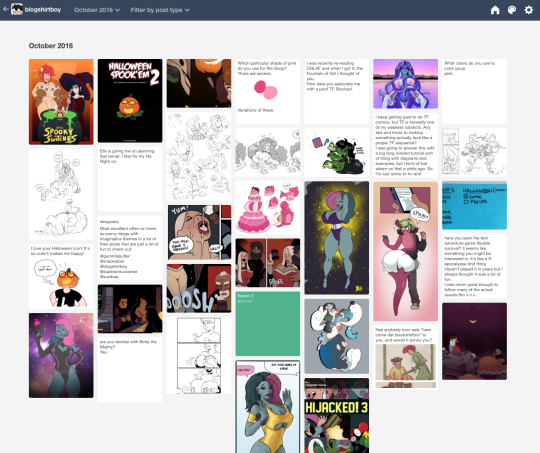The image size is (540, 453).
Task: Open the blue tentacle character artwork
Action: coord(405,84)
